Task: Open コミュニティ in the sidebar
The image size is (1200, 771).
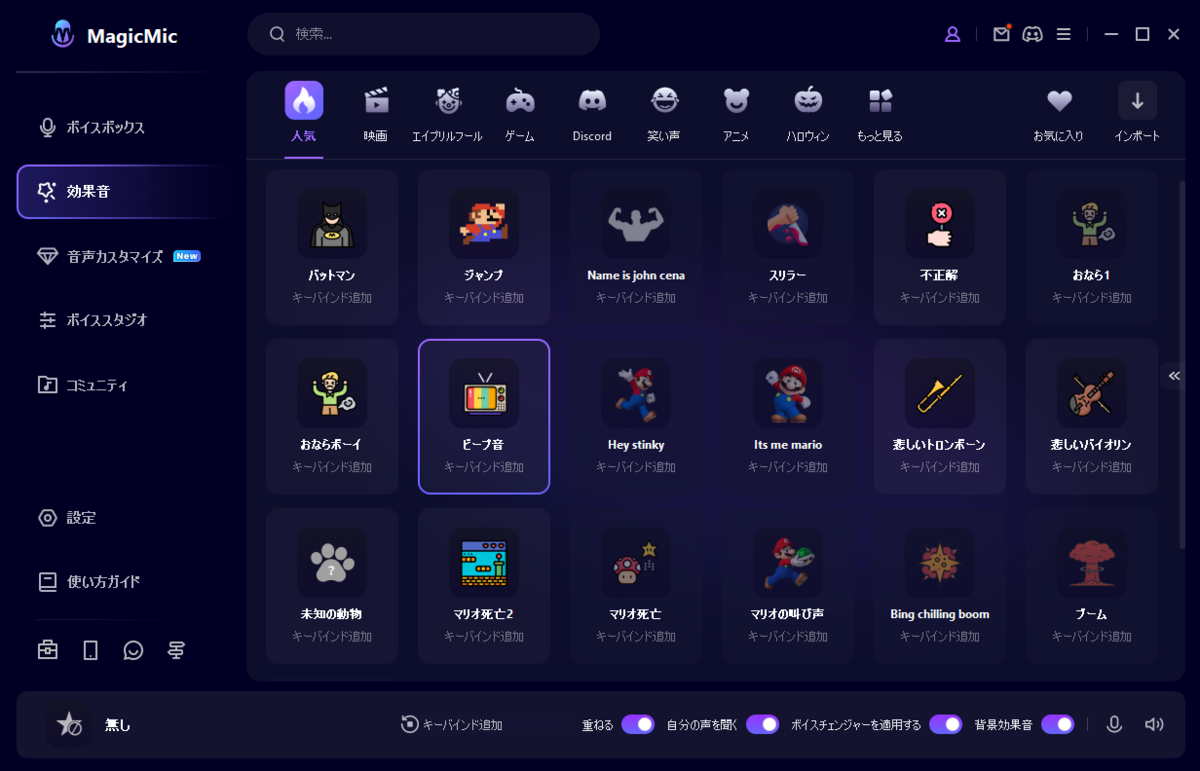Action: pos(117,385)
